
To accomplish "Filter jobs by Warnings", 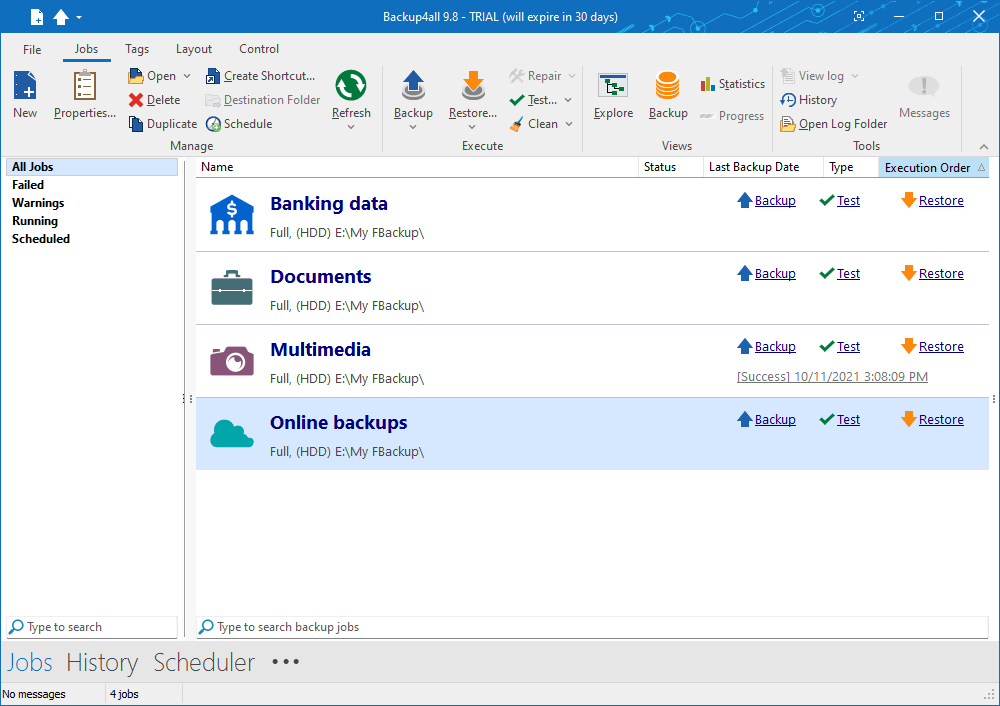I will tap(38, 203).
